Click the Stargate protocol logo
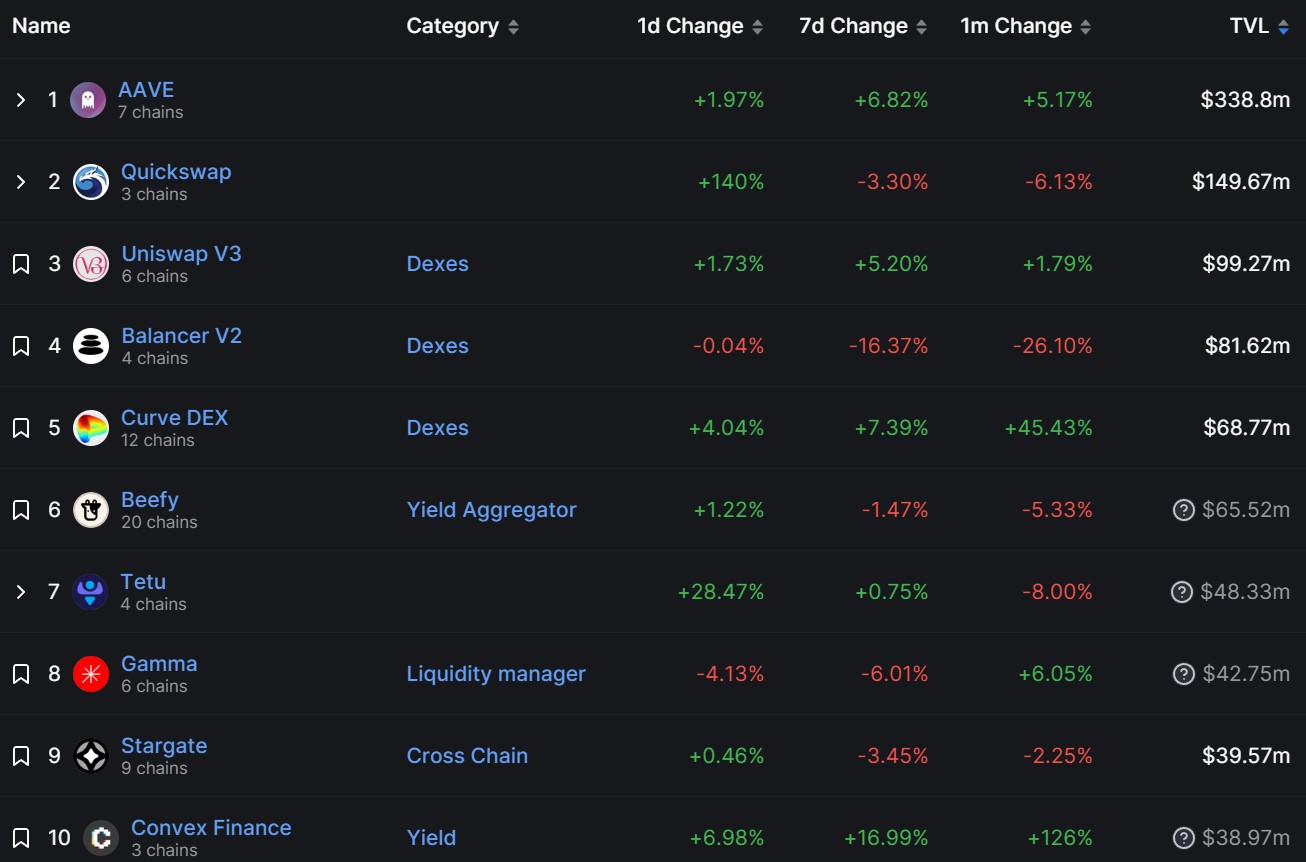Screen dimensions: 1306x862 [x=90, y=755]
